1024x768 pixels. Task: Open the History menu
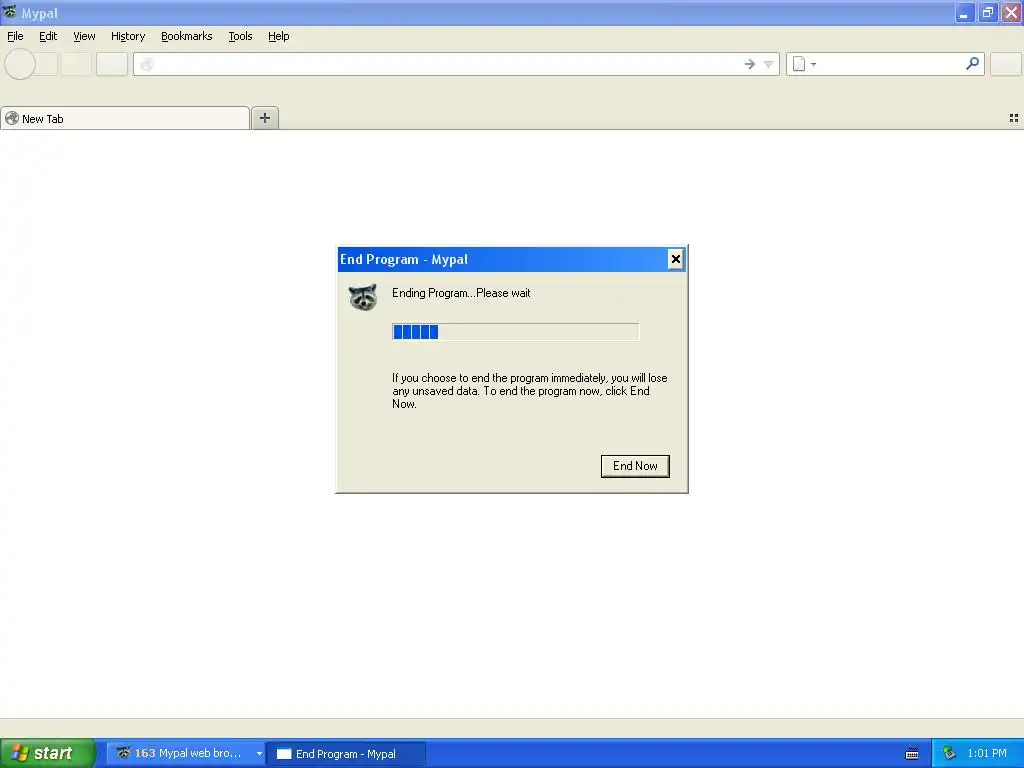click(127, 37)
